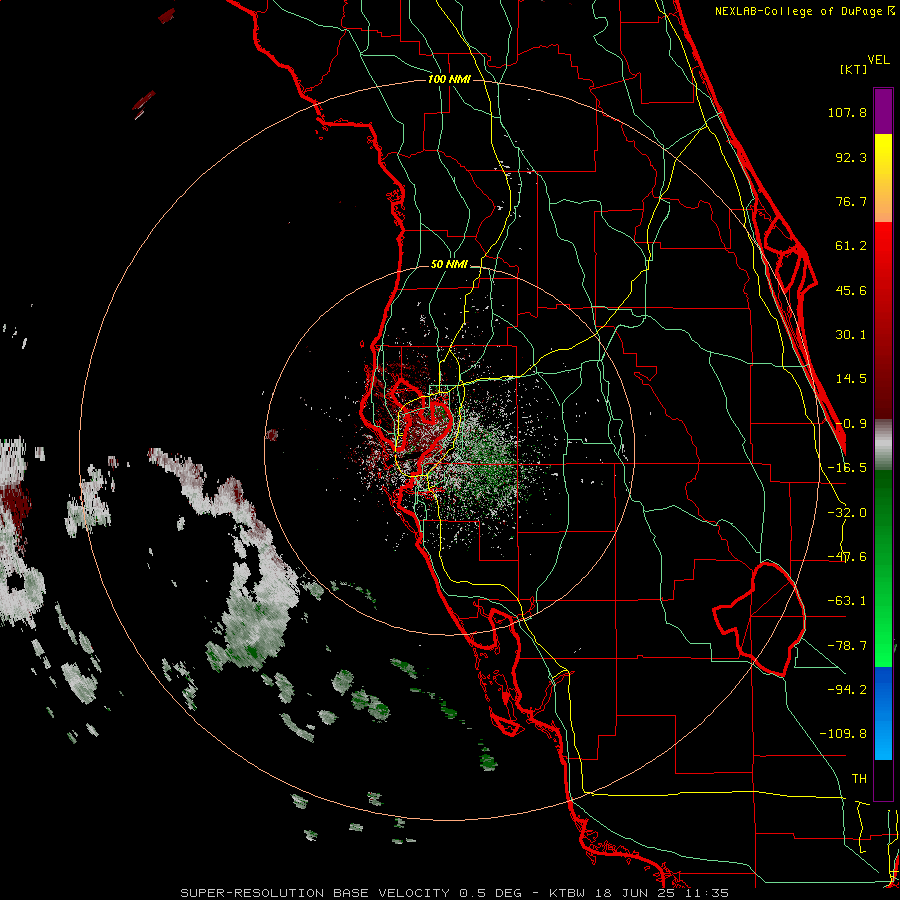The height and width of the screenshot is (900, 900).
Task: Click the NEXLAB-College of DuPage header text
Action: coord(804,11)
